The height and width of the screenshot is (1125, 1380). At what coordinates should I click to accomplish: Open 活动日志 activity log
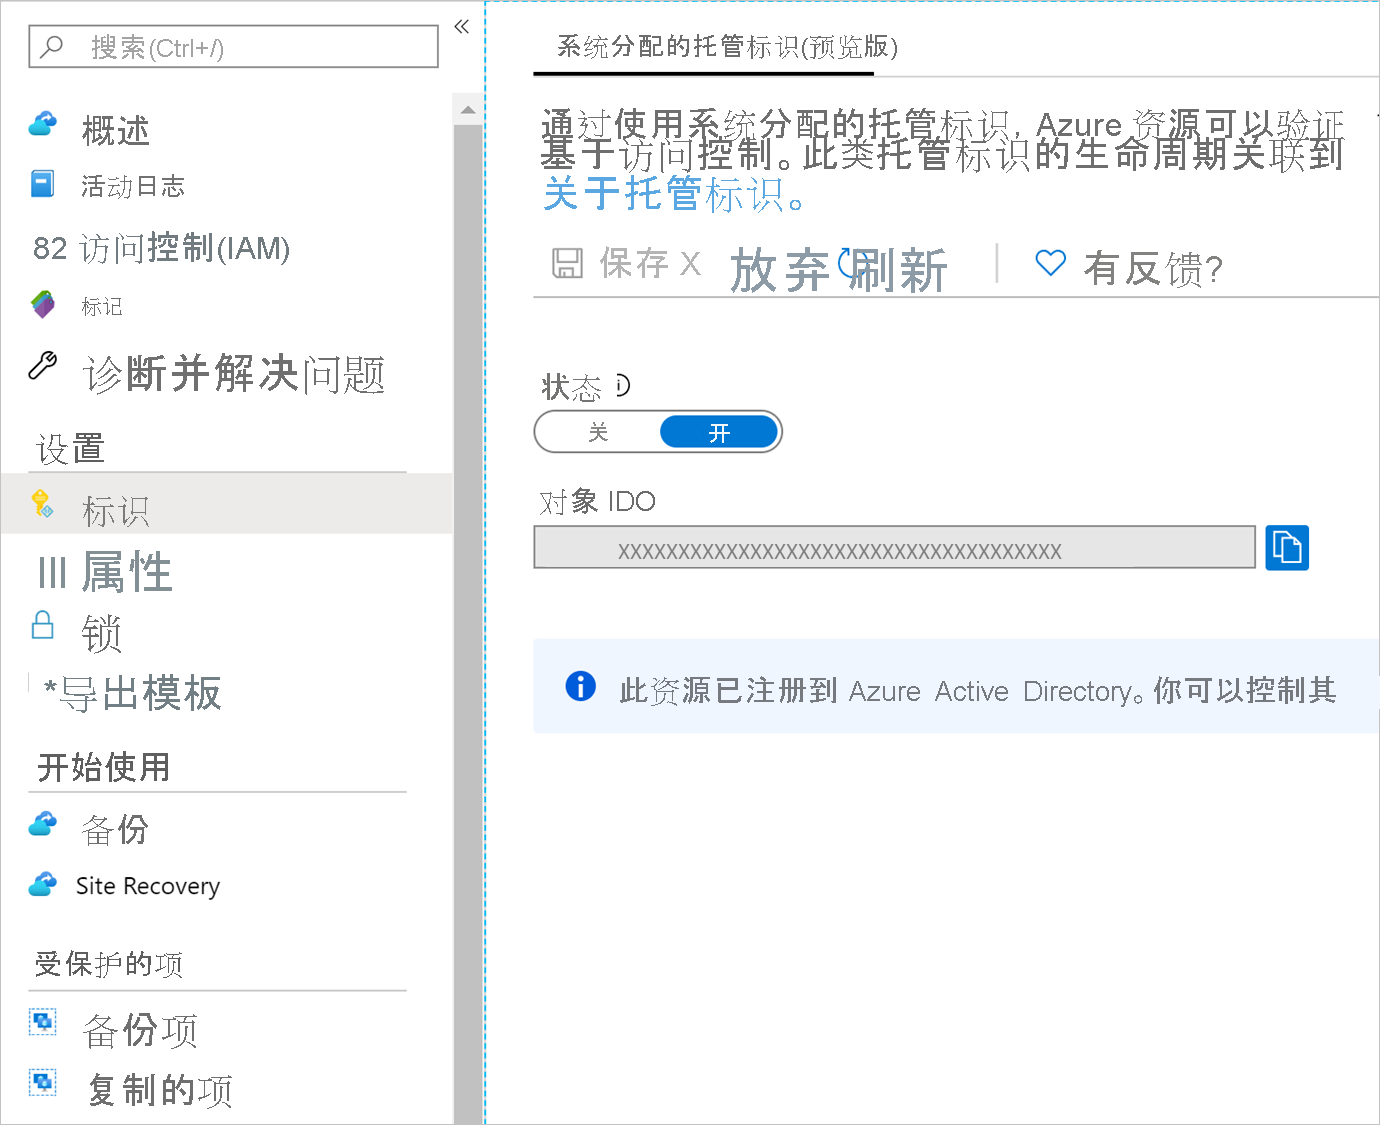[x=133, y=186]
